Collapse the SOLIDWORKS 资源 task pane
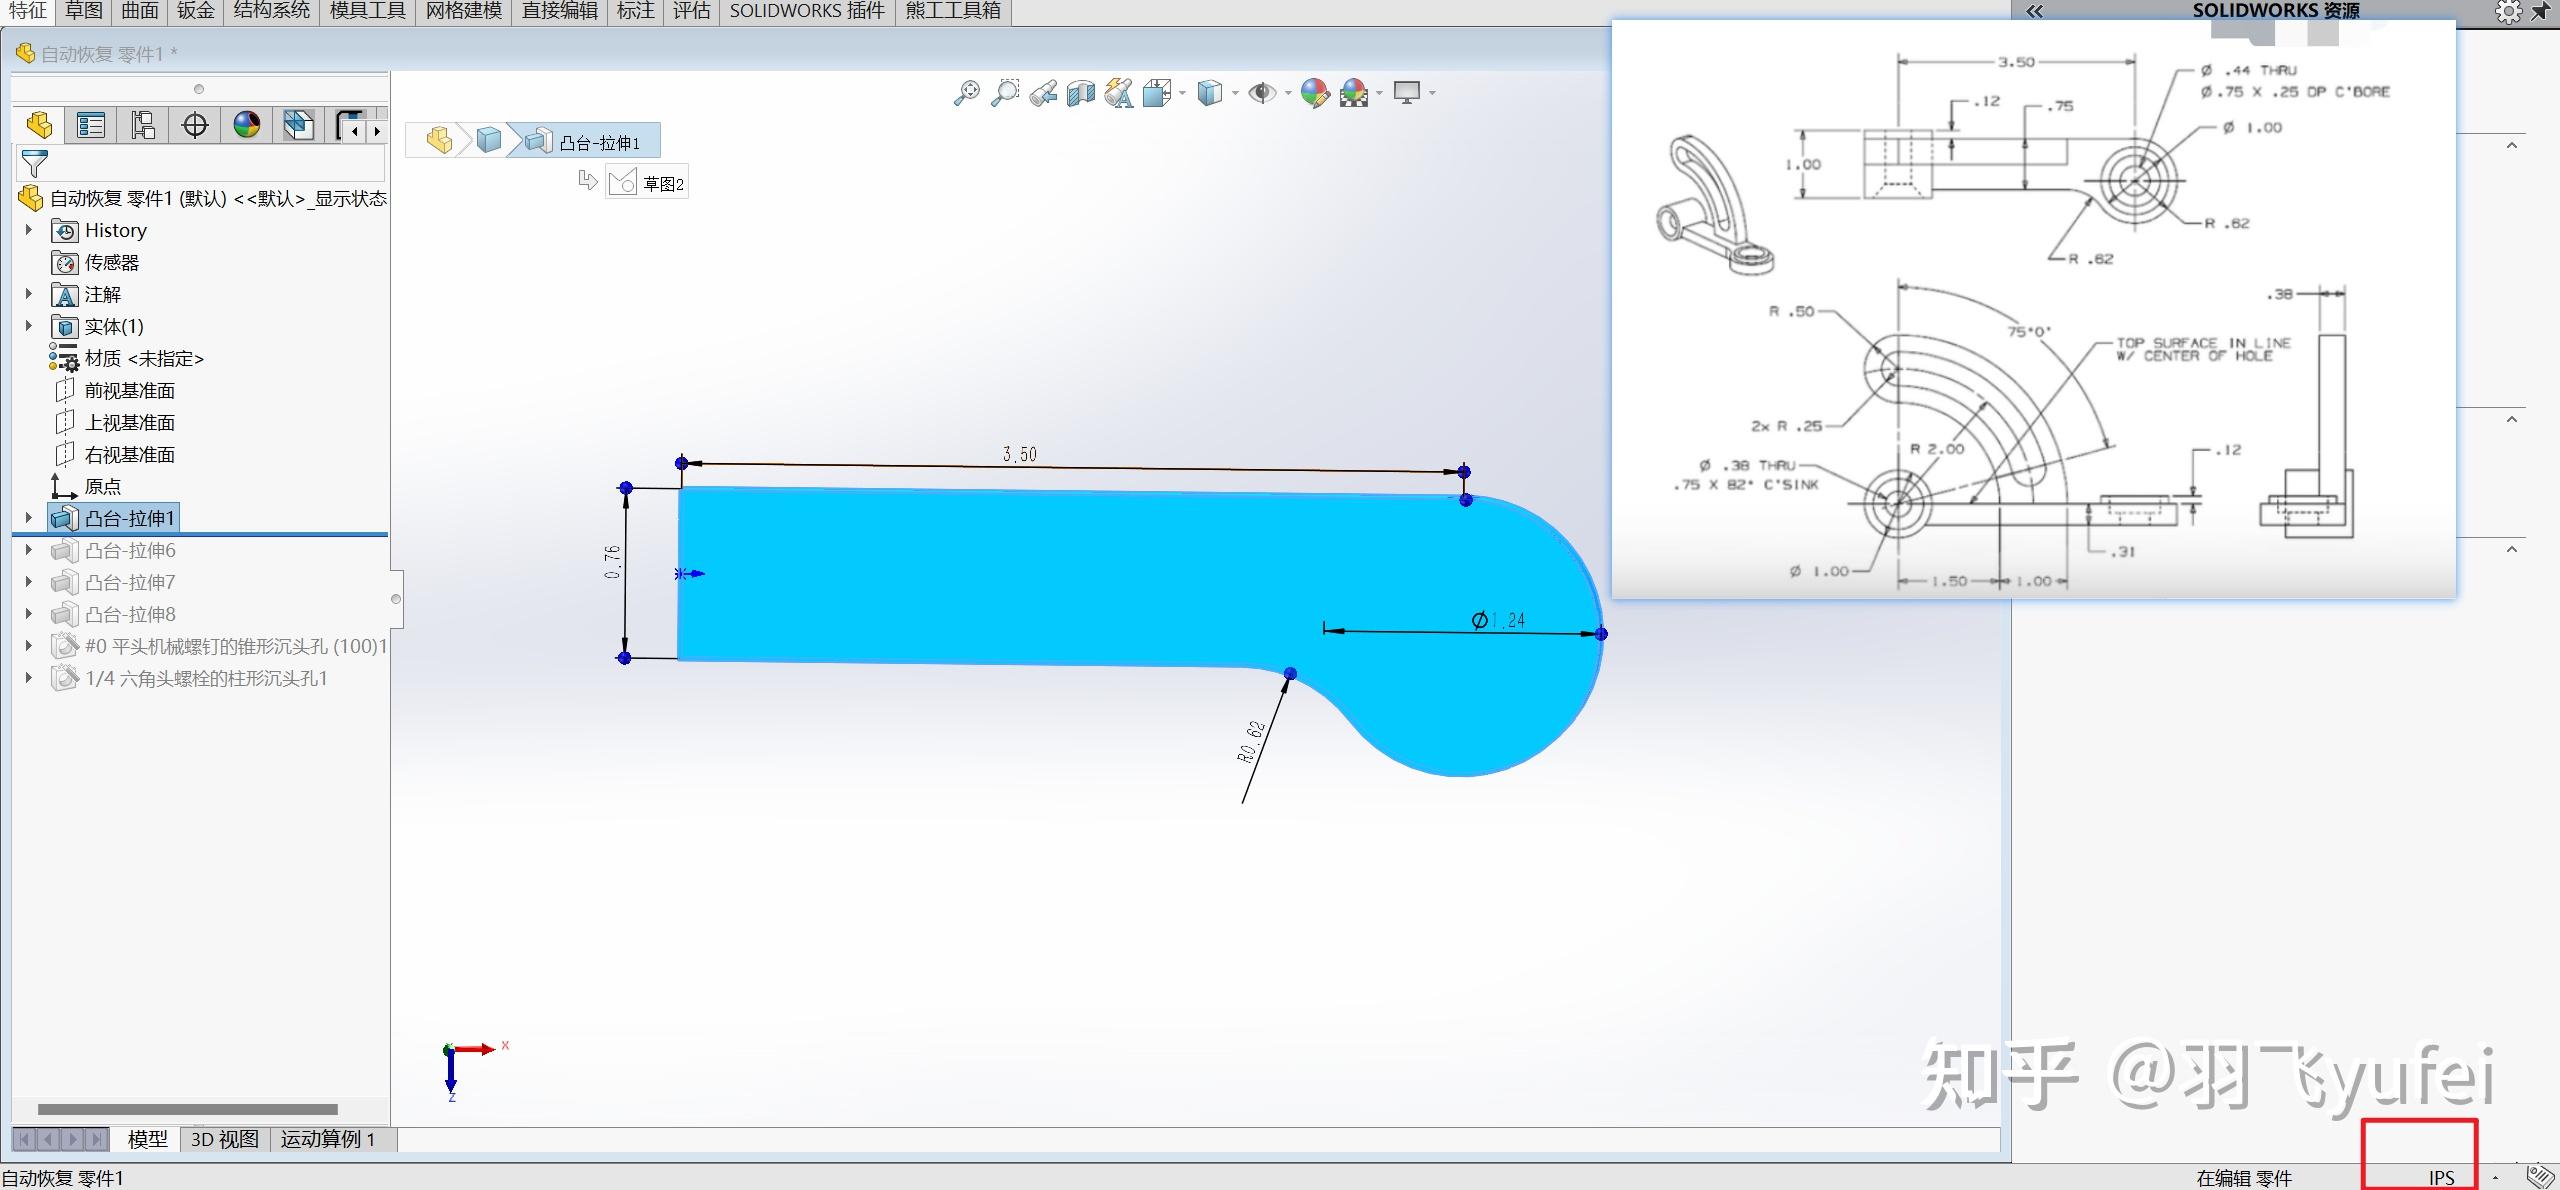This screenshot has width=2560, height=1190. (2035, 11)
